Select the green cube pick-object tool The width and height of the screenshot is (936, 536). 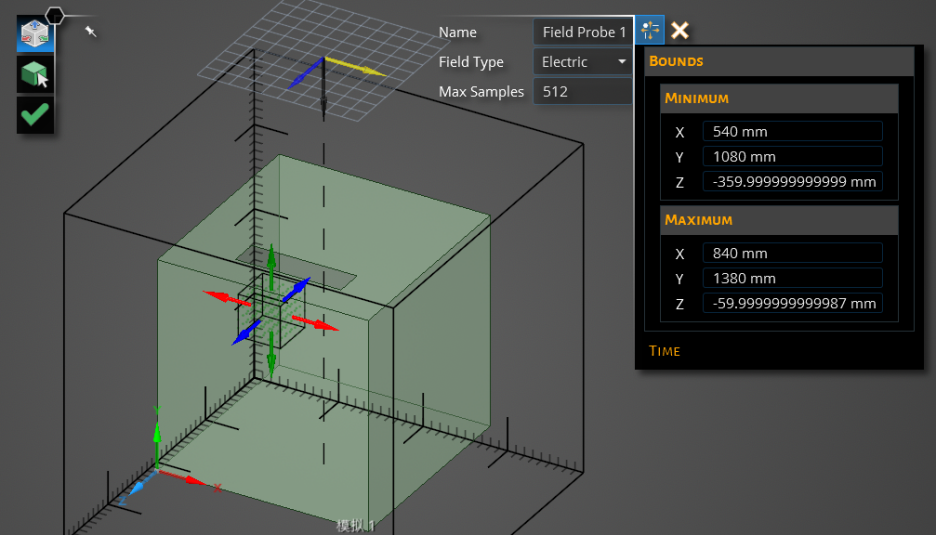pyautogui.click(x=35, y=74)
